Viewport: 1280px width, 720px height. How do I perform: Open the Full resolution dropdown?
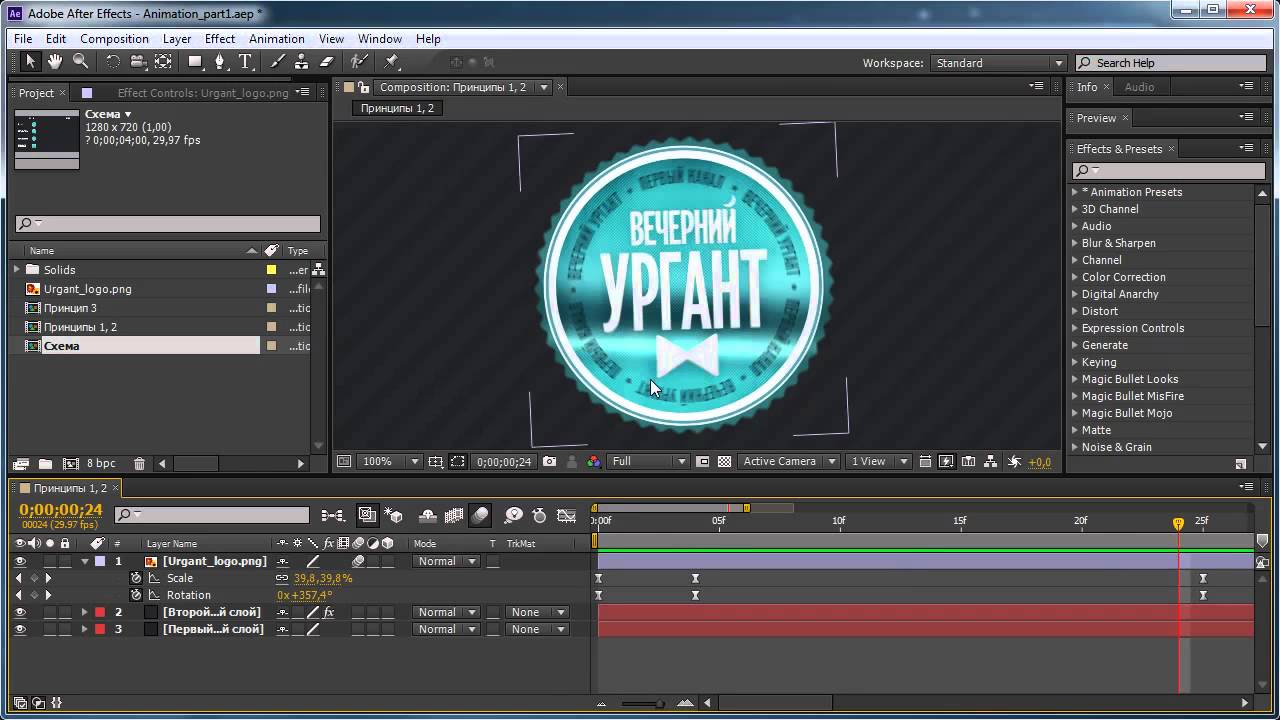tap(649, 462)
